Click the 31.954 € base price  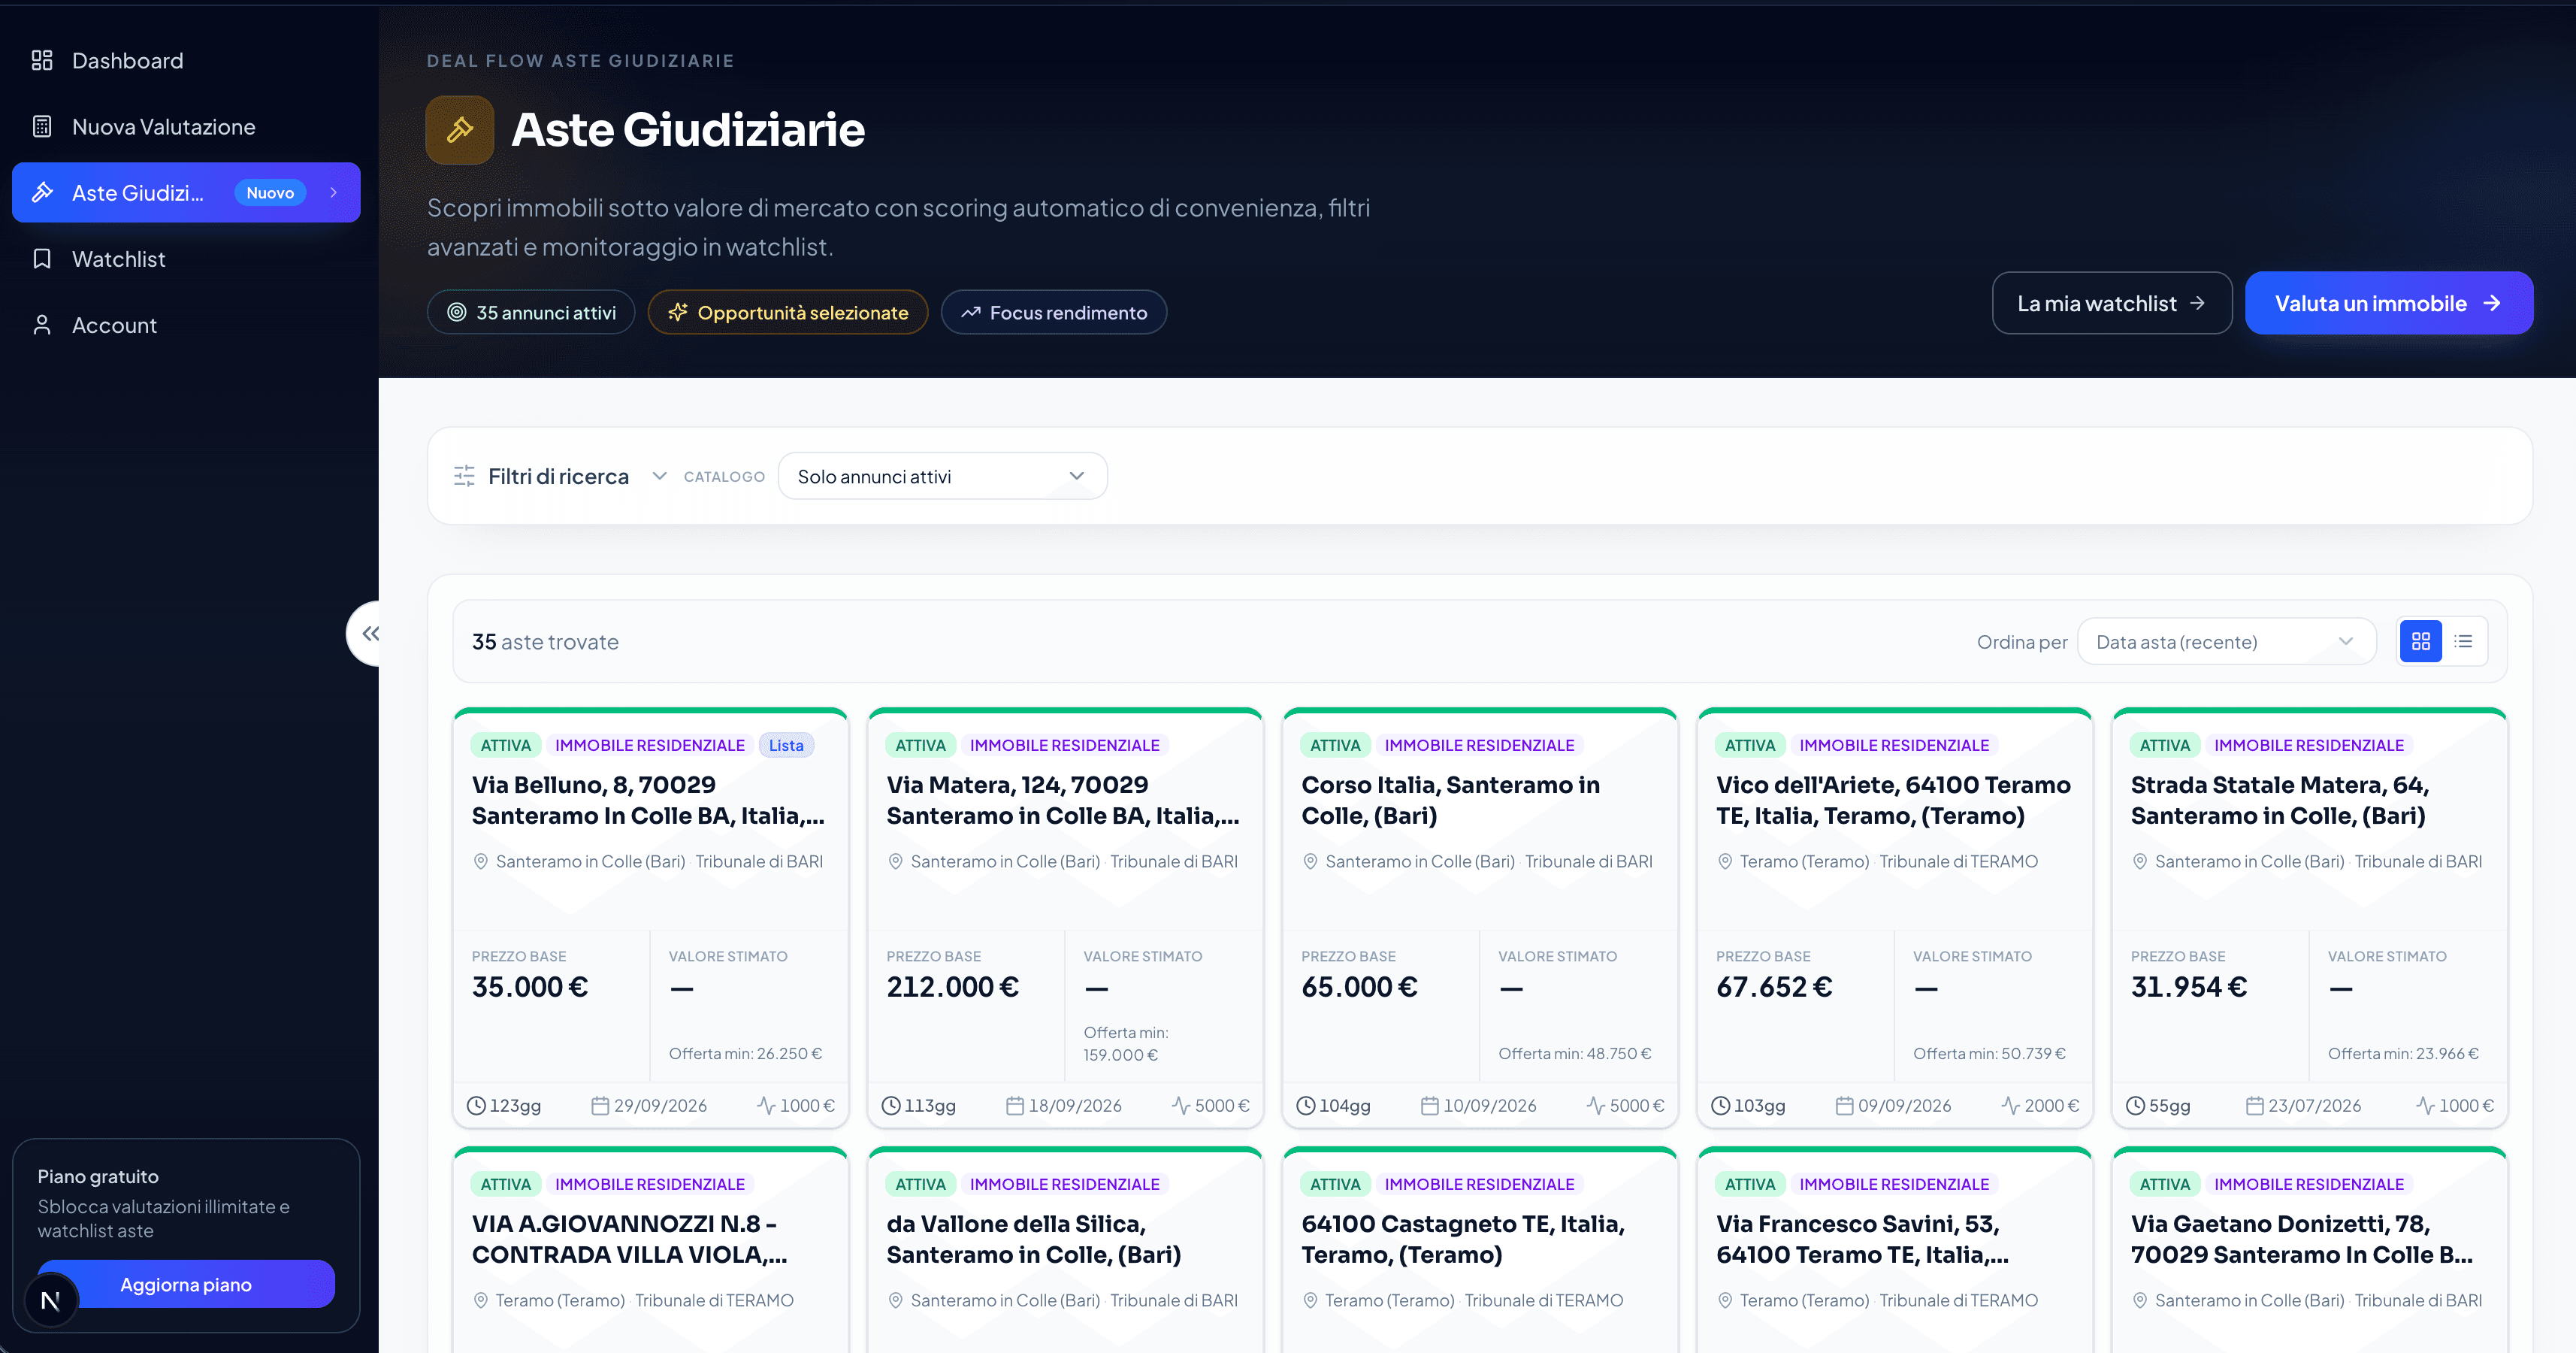click(x=2189, y=987)
